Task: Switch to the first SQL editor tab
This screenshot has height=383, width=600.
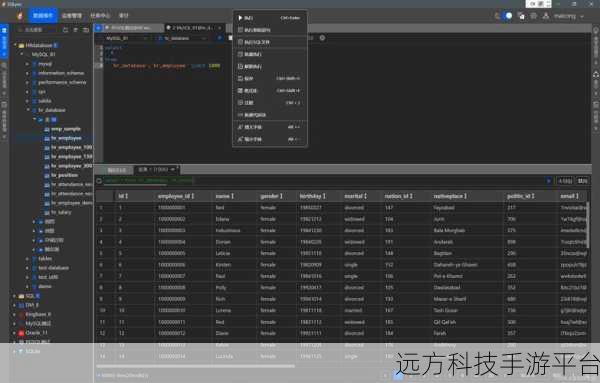Action: point(133,28)
